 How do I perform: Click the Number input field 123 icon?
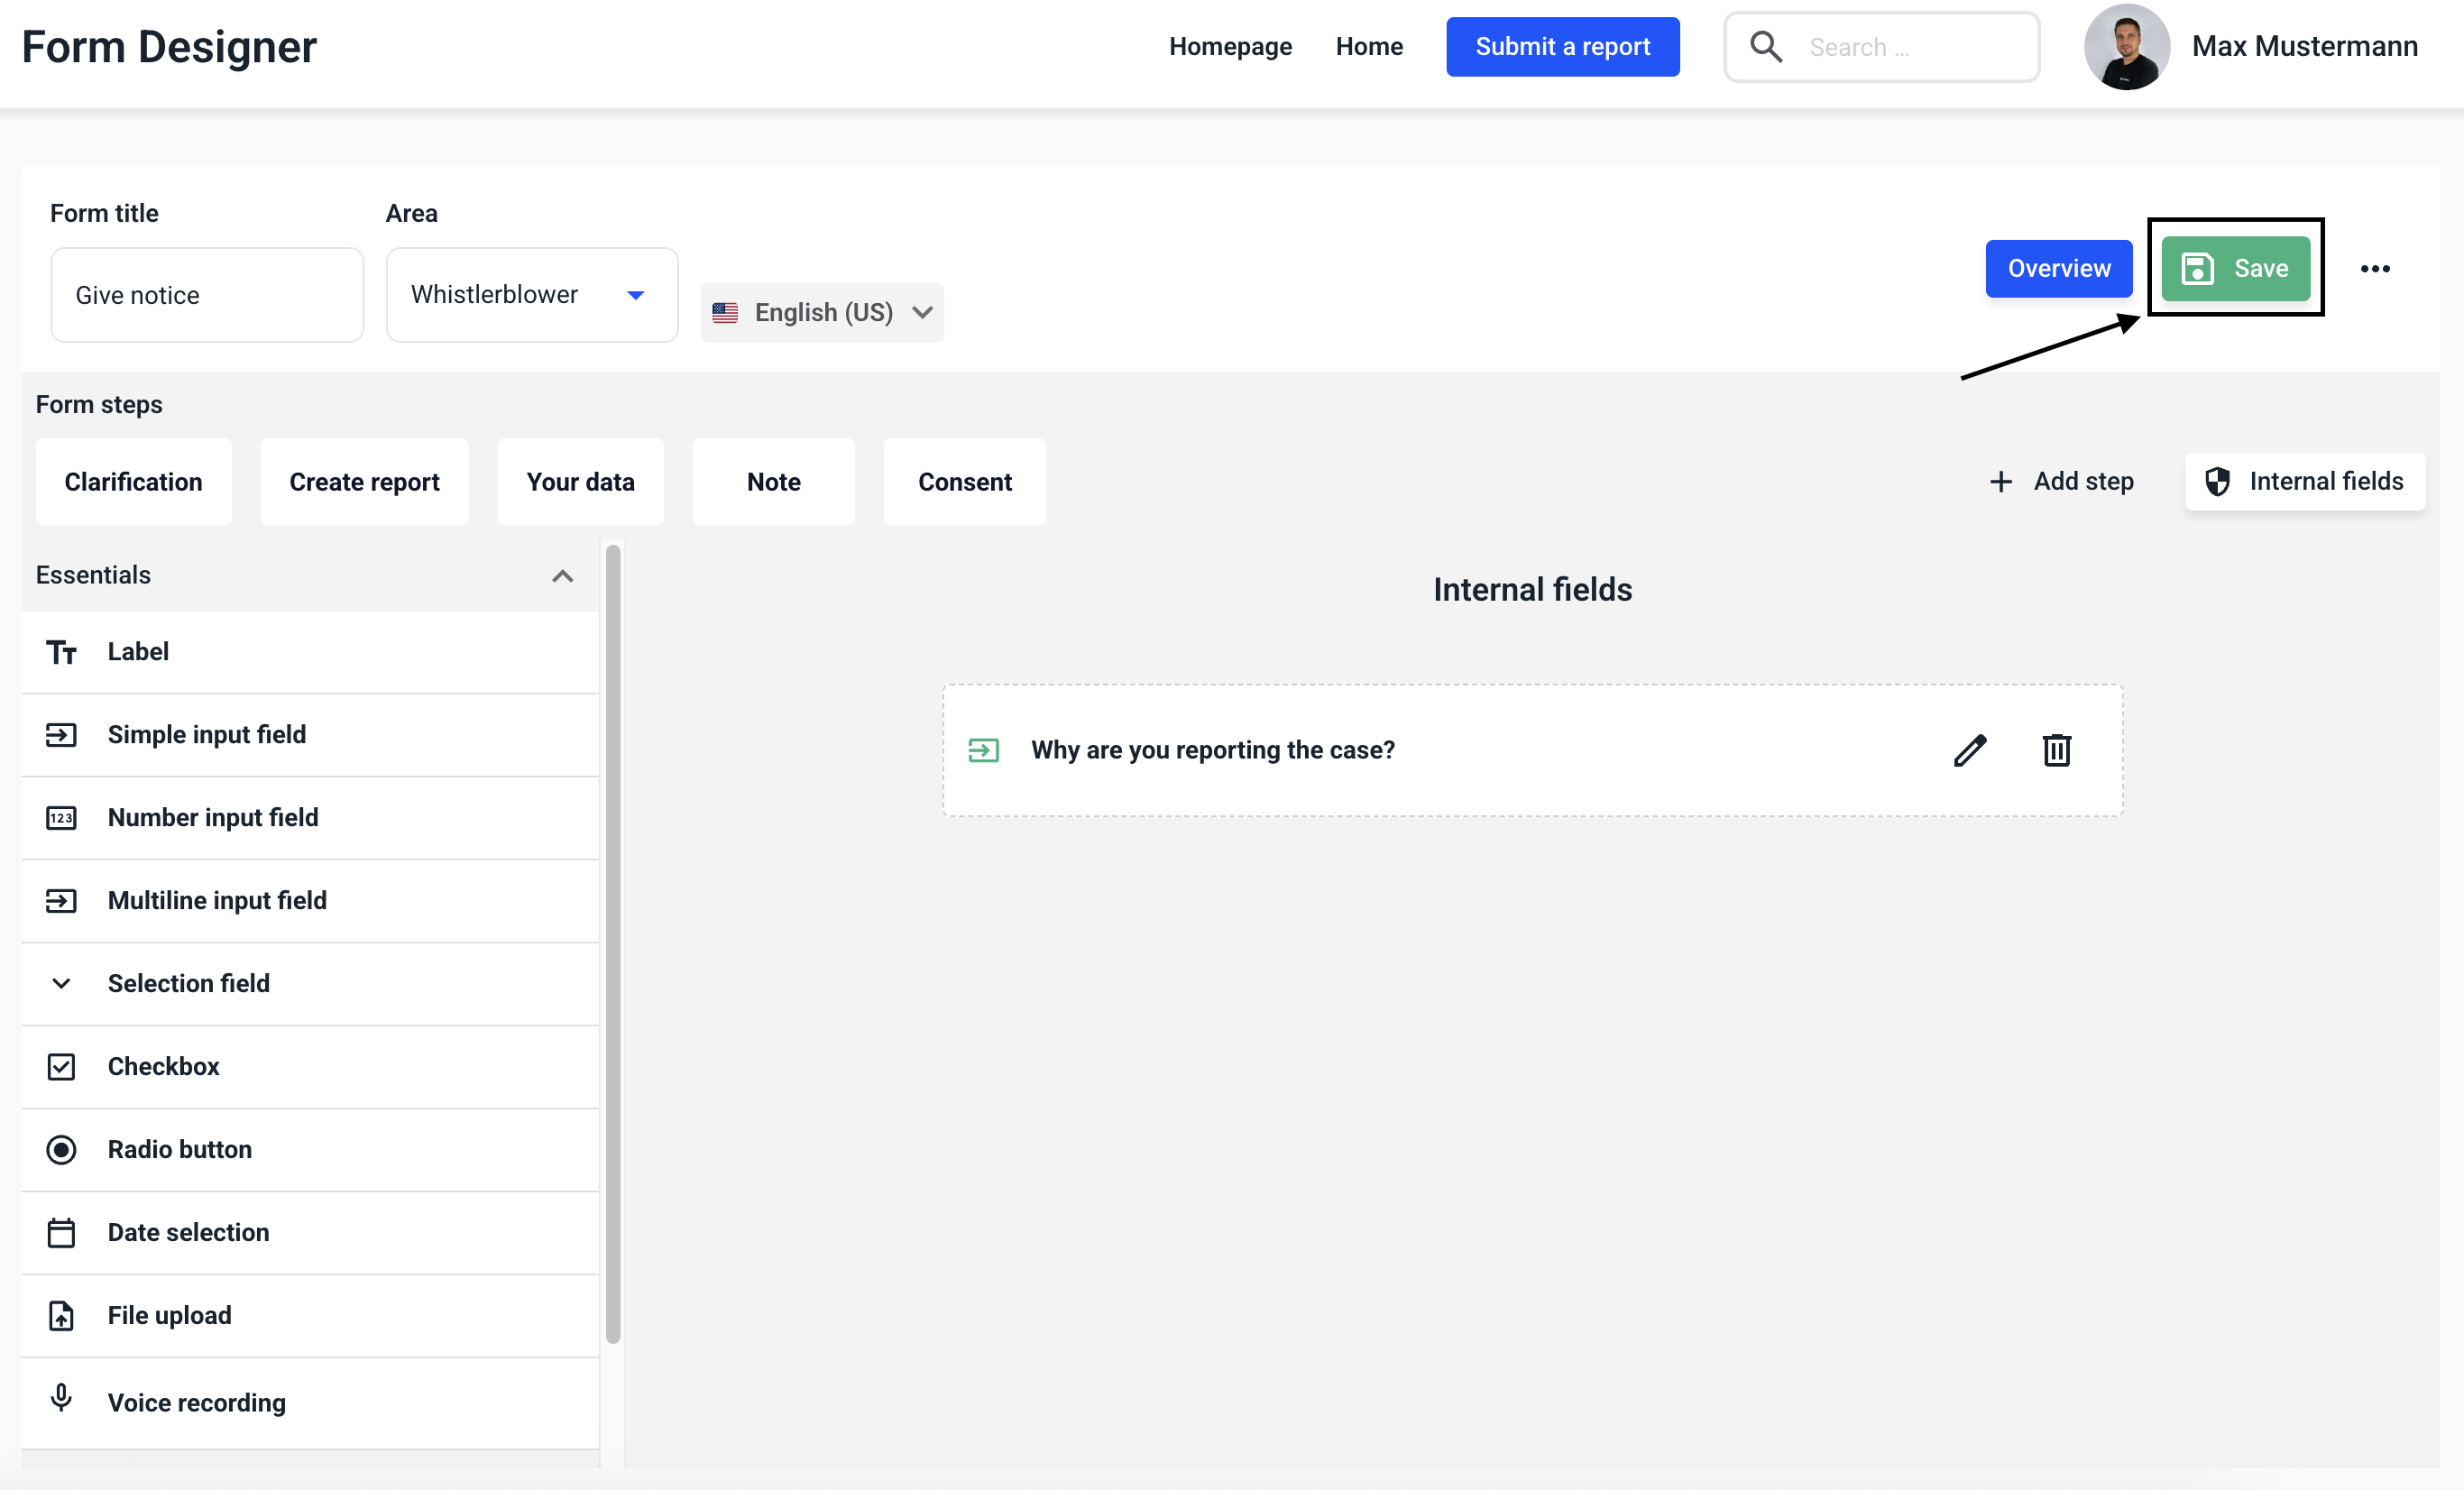pyautogui.click(x=61, y=818)
